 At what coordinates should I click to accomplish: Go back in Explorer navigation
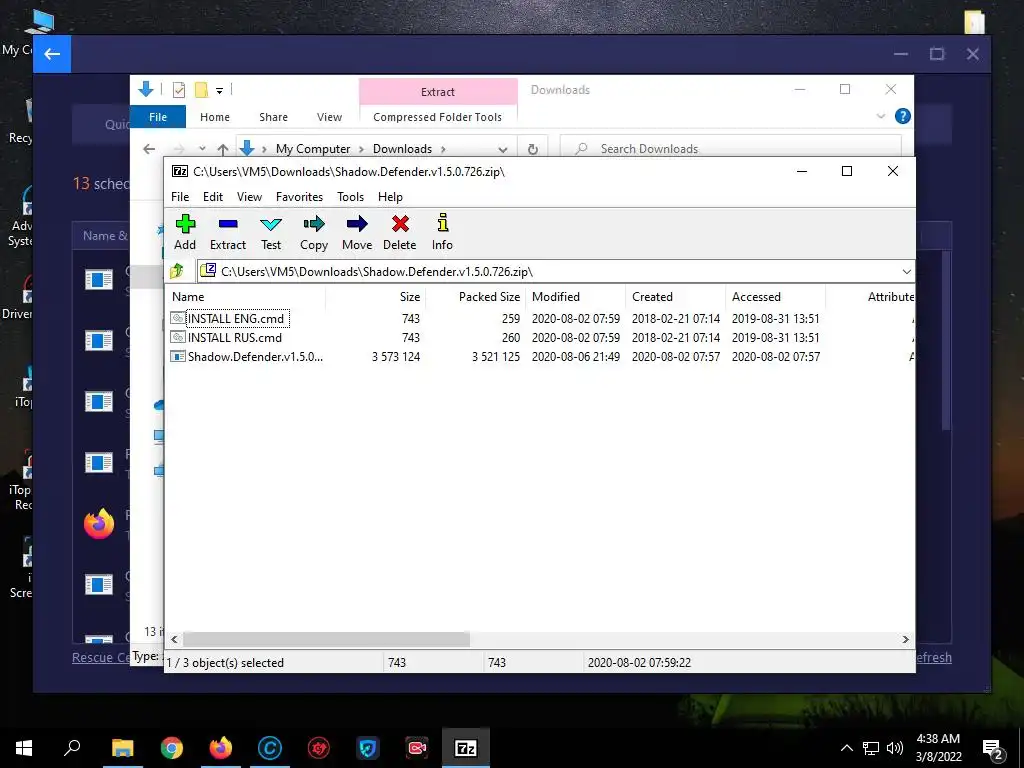(x=149, y=149)
